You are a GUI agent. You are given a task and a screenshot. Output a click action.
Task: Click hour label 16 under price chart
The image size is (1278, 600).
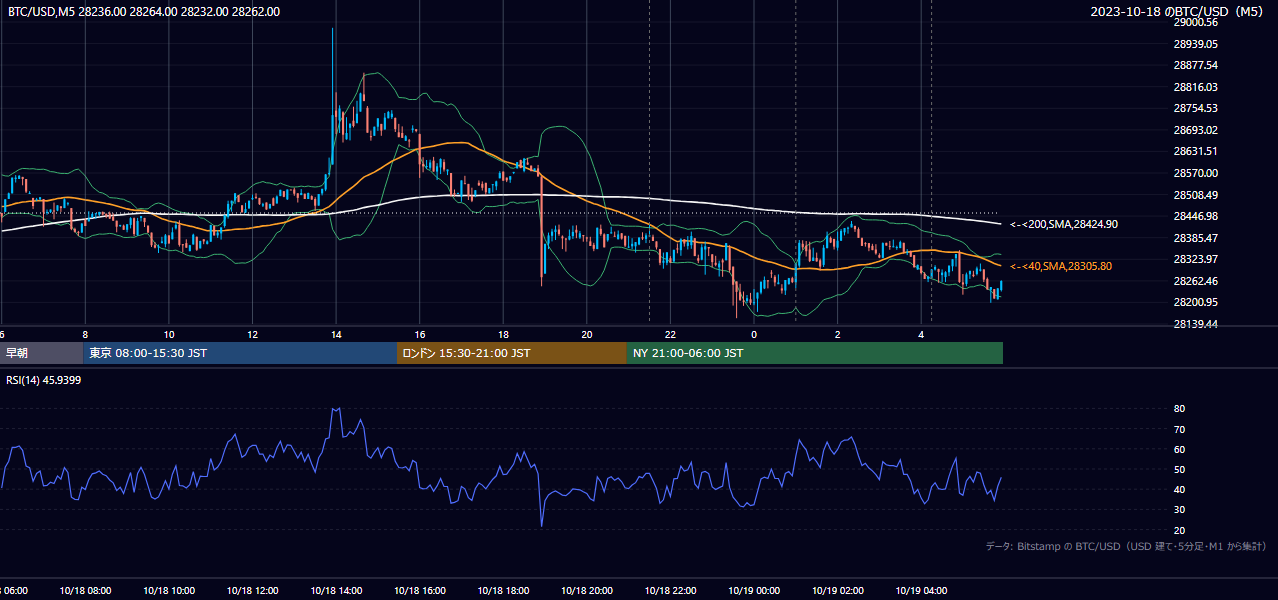[420, 334]
